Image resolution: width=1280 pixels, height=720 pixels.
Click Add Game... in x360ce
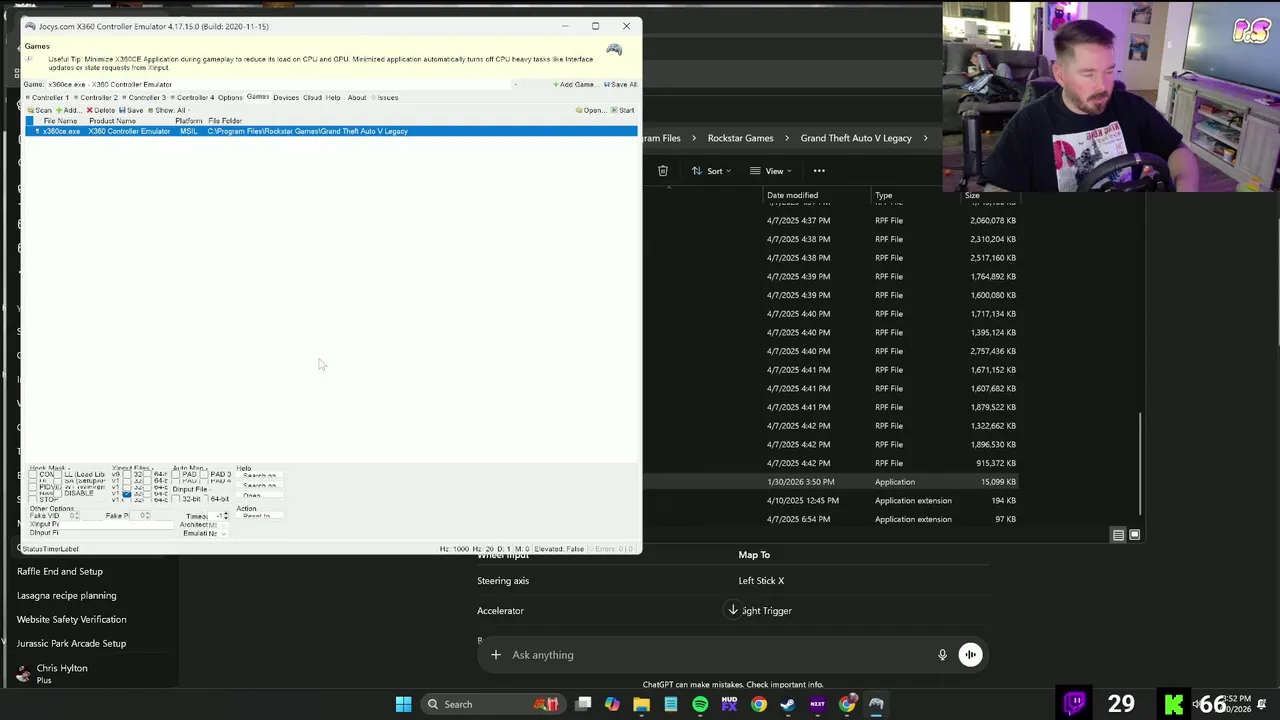(x=574, y=84)
